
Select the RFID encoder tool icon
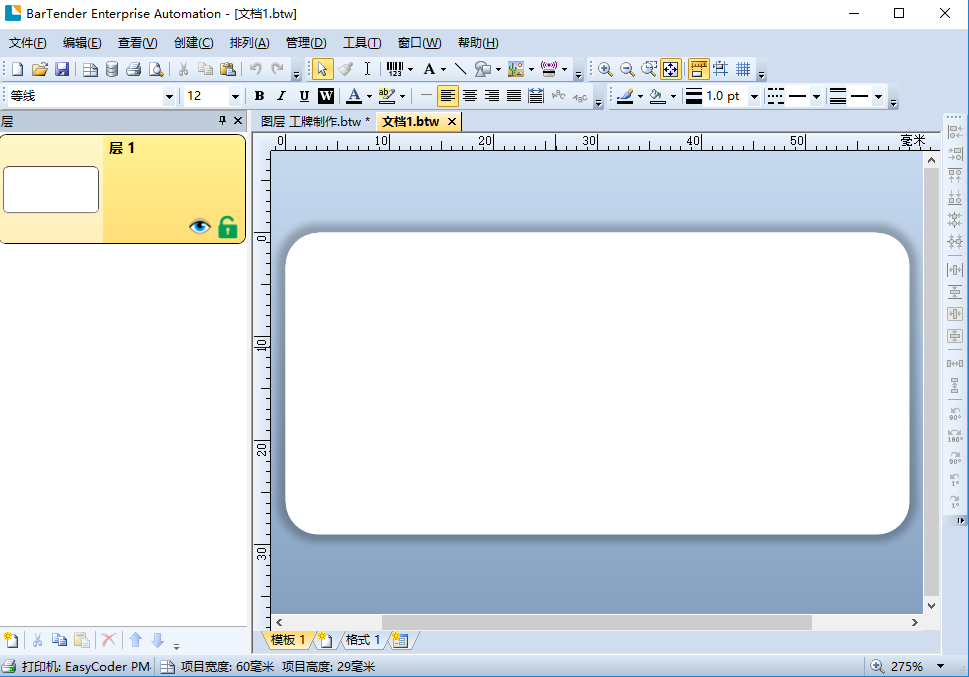coord(548,69)
